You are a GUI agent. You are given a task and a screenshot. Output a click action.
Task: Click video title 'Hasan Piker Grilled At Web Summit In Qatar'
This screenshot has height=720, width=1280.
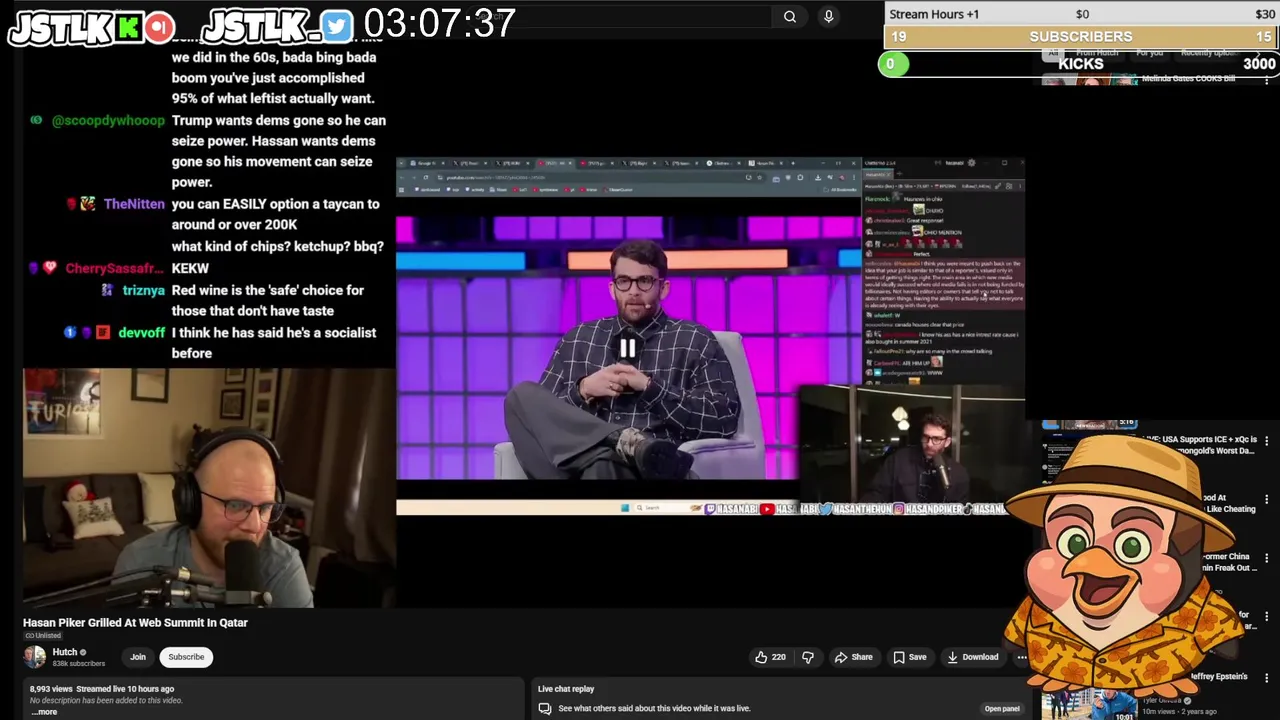[135, 622]
